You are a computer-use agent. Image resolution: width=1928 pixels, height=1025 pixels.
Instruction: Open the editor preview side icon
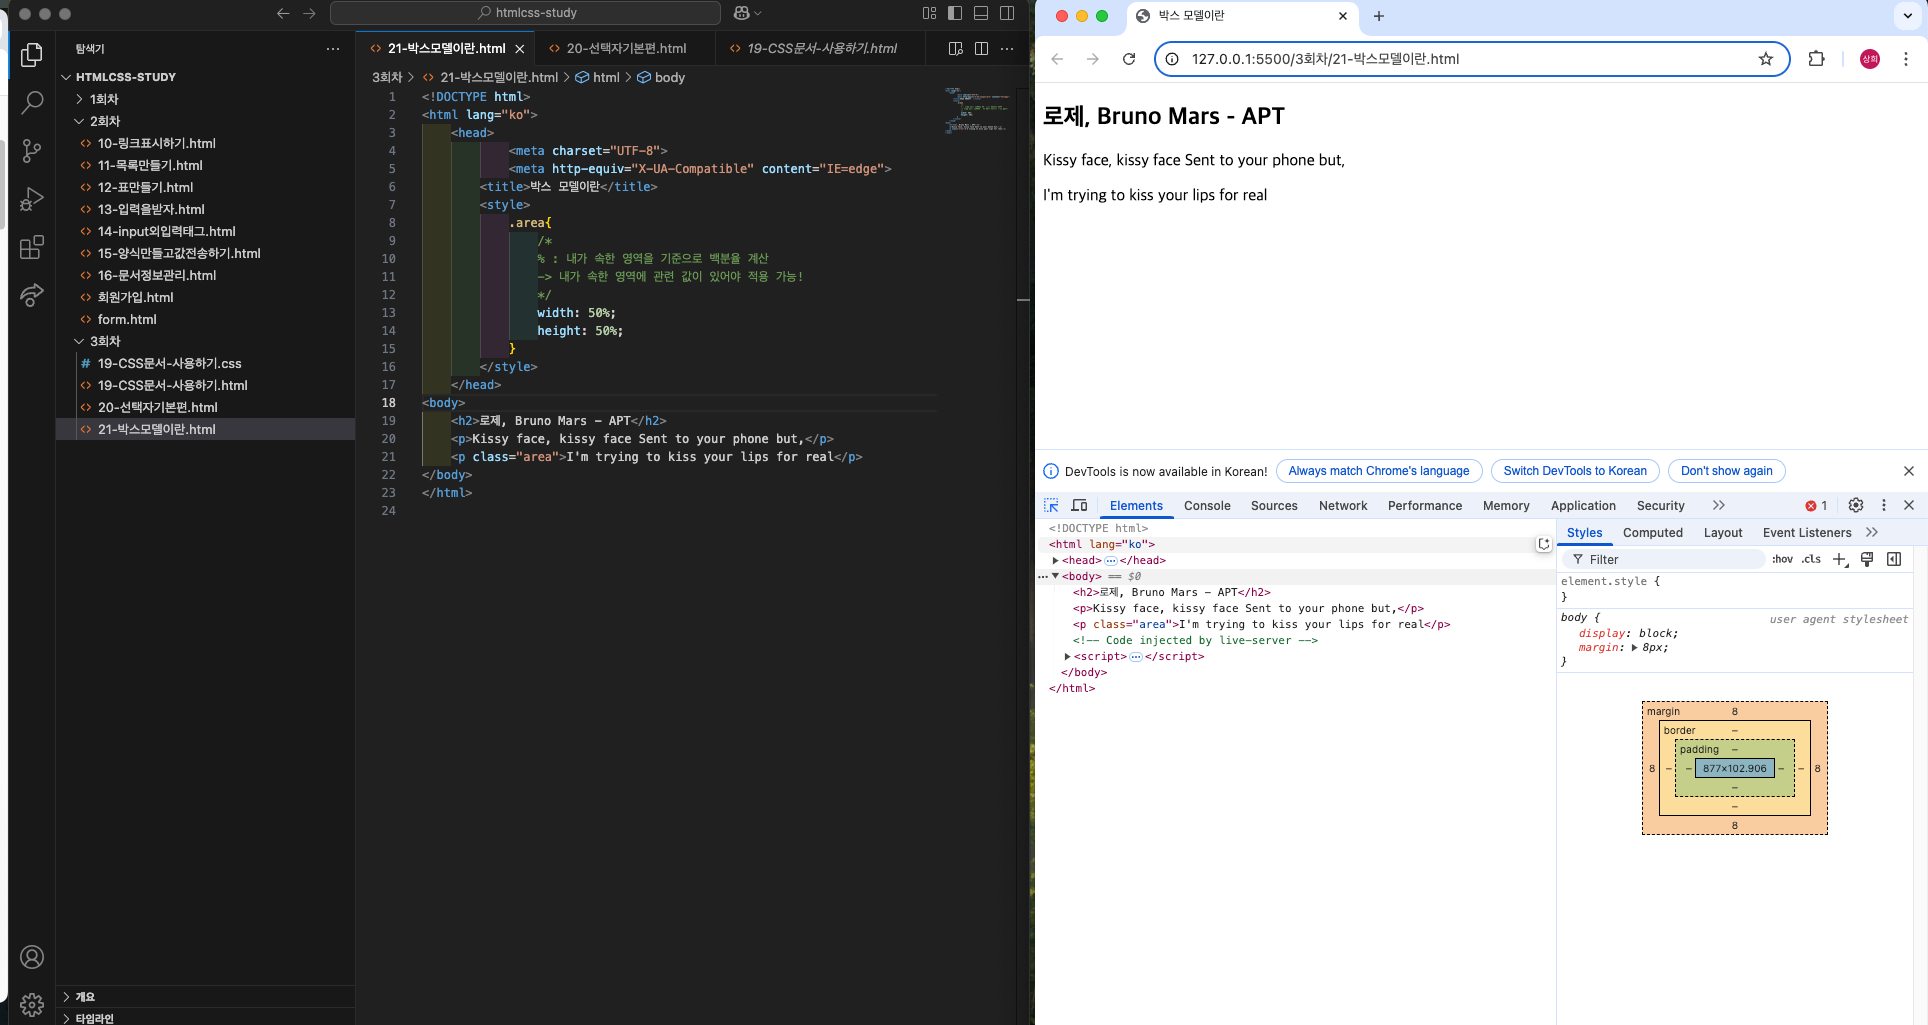click(955, 48)
